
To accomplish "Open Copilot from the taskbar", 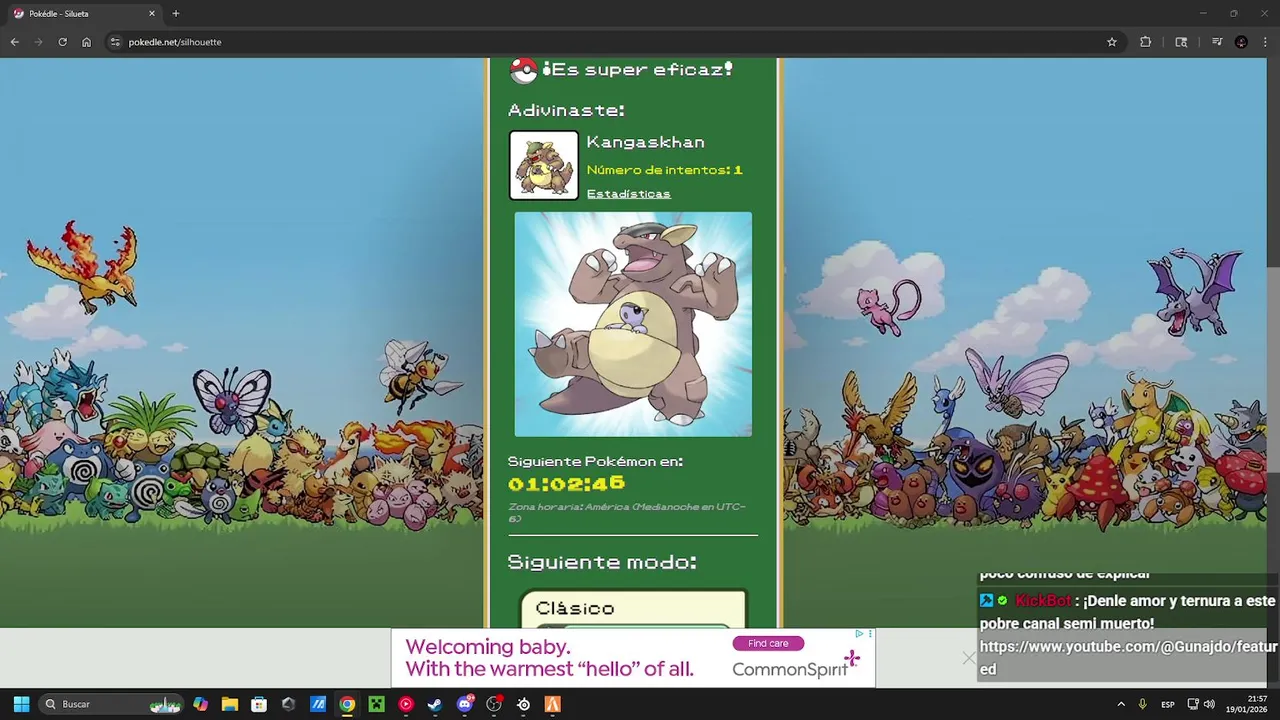I will [x=201, y=704].
